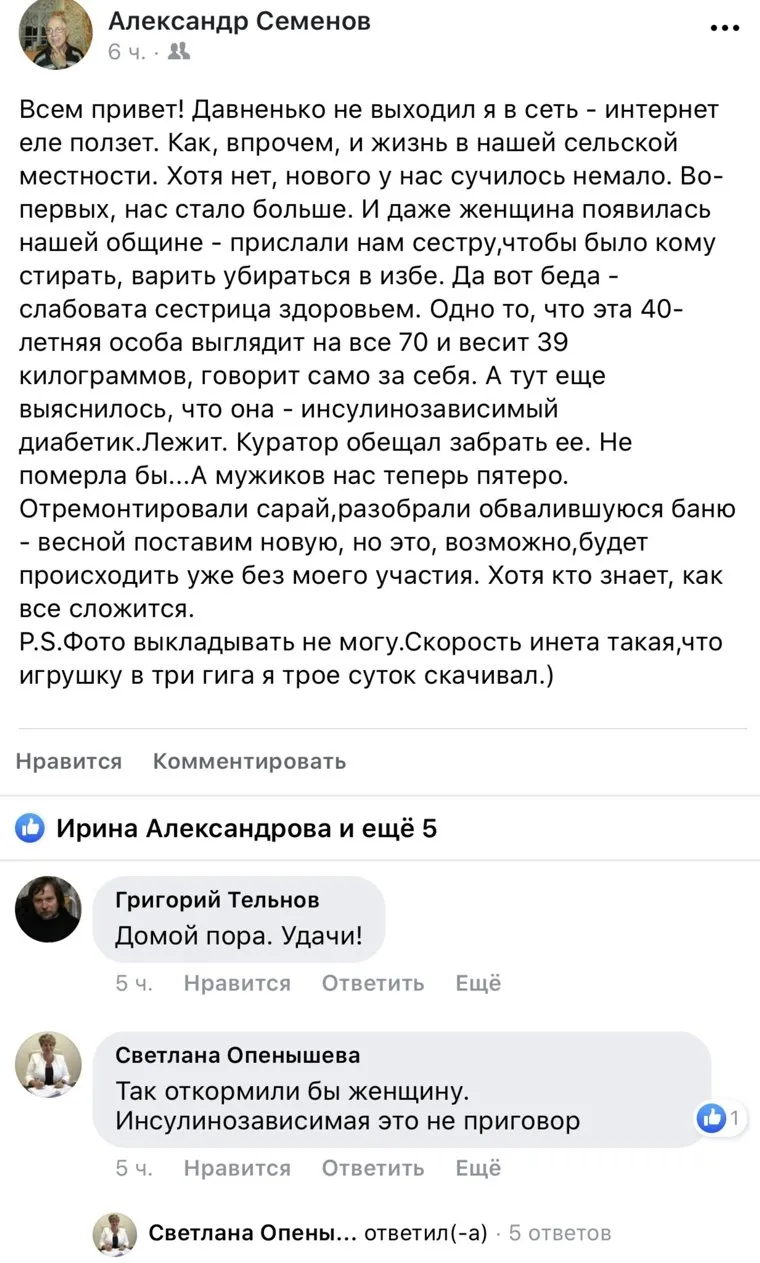Open Александр Семенов's profile name link
760x1263 pixels.
point(239,21)
